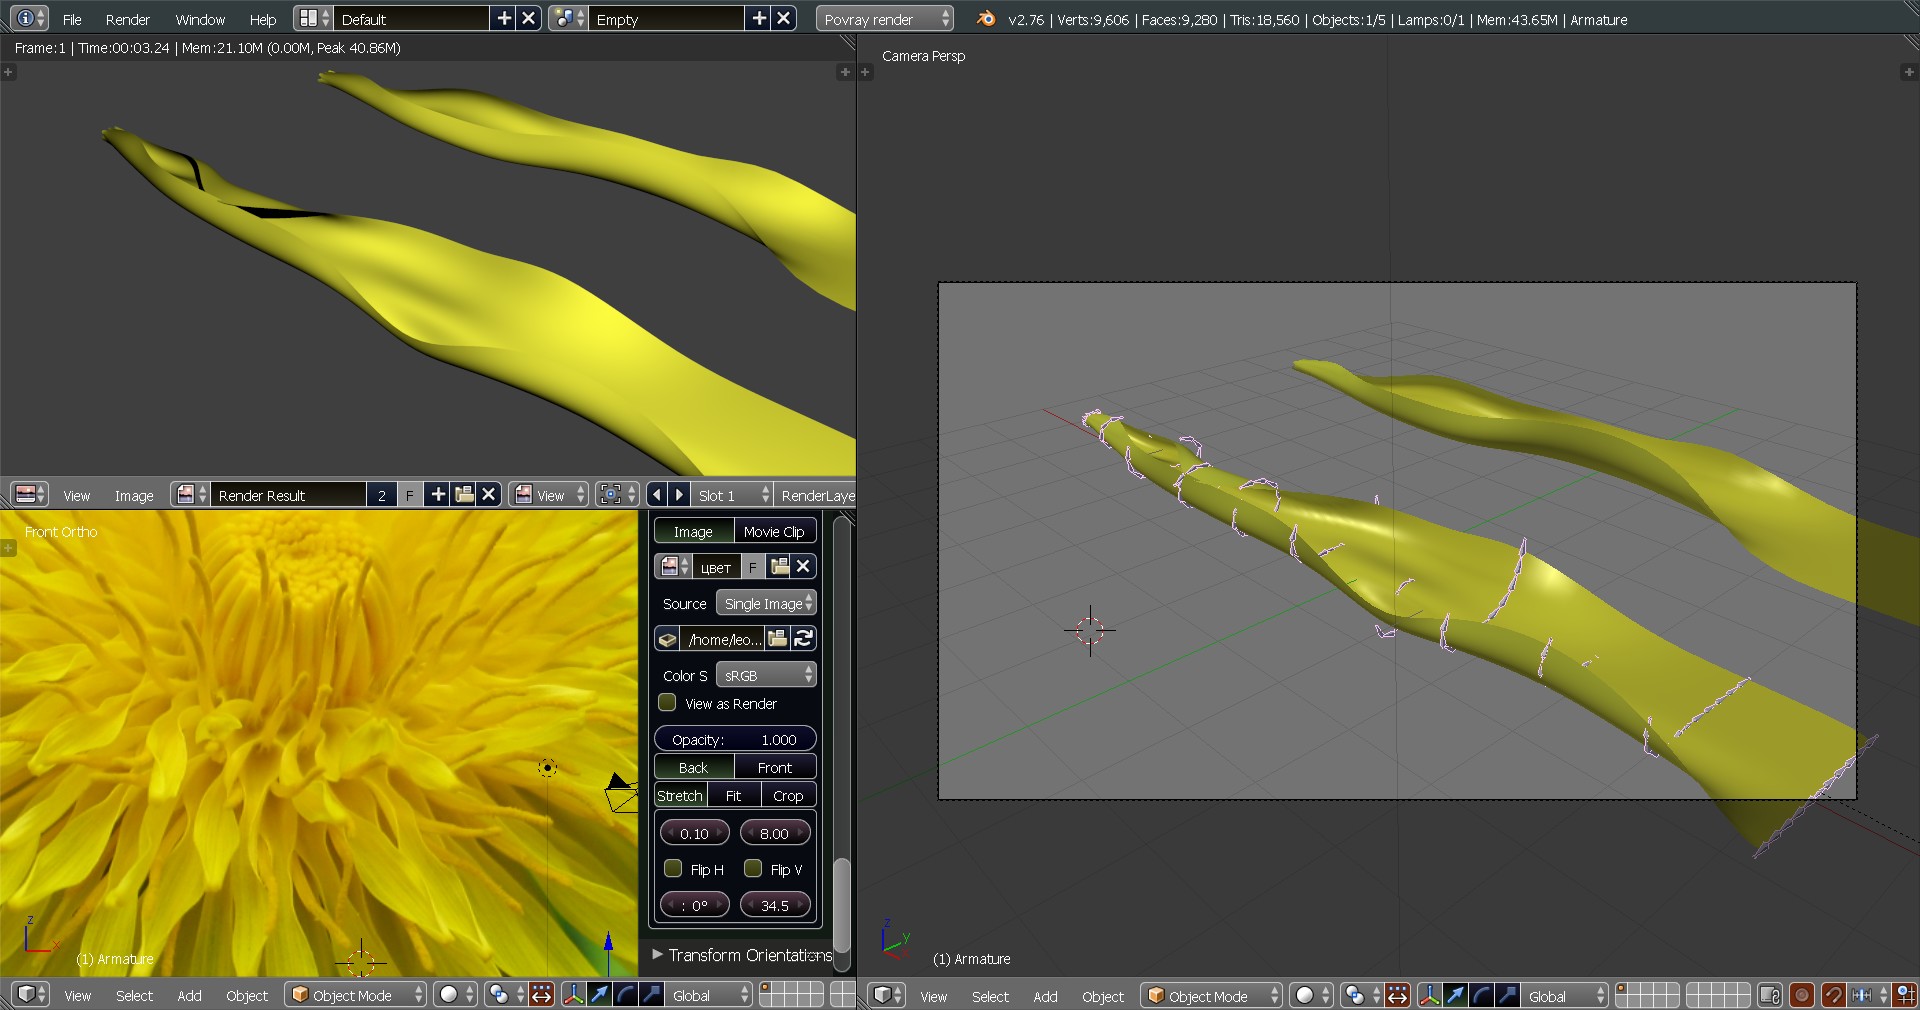This screenshot has height=1010, width=1920.
Task: Open image file browser next to /home/leo path
Action: coord(777,638)
